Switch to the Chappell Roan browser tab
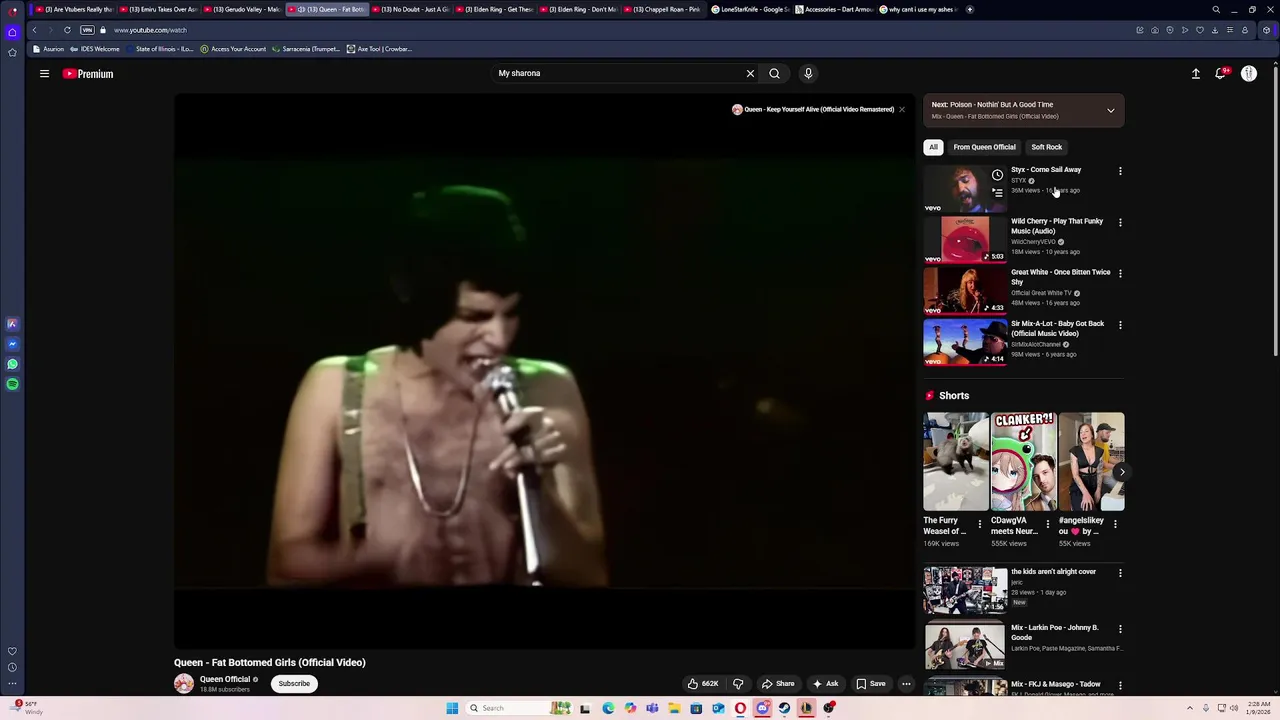Image resolution: width=1280 pixels, height=720 pixels. [665, 9]
